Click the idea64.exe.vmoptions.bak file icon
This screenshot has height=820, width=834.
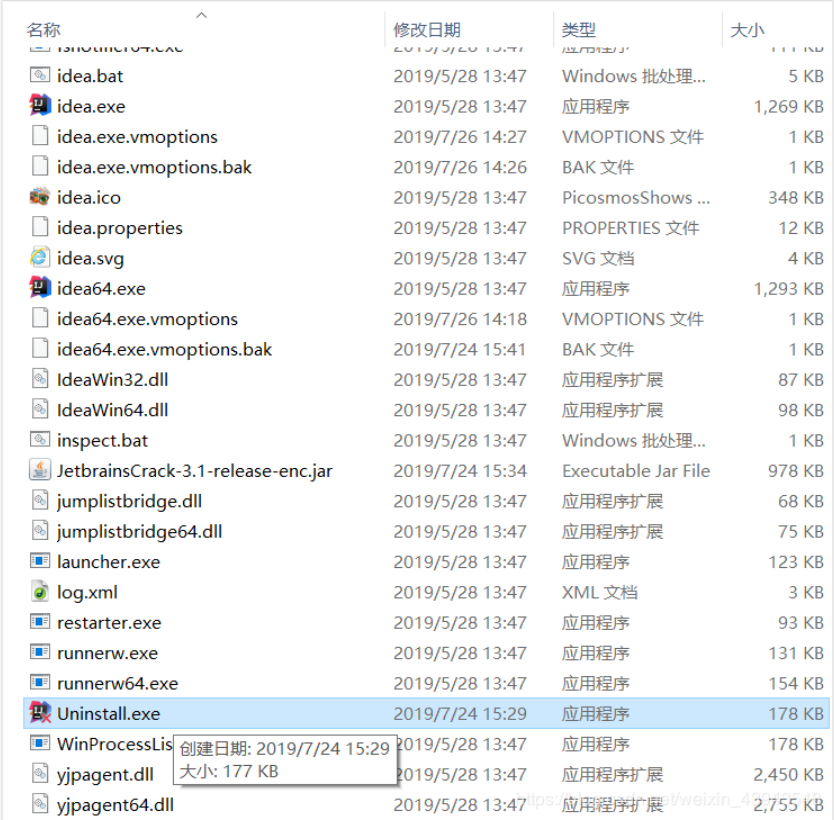tap(40, 348)
